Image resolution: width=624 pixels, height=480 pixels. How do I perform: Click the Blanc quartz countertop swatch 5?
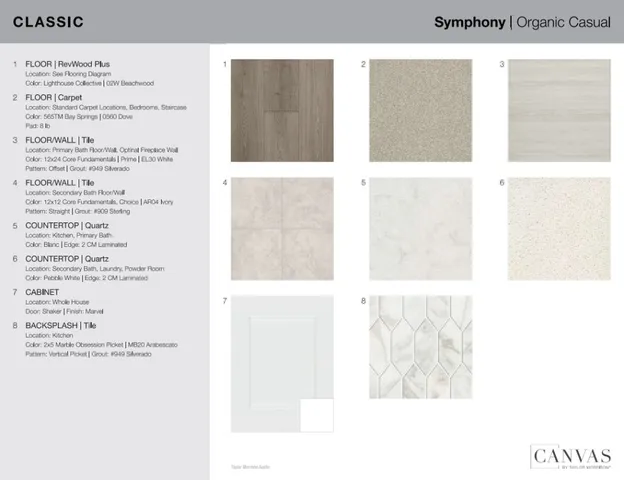click(x=419, y=229)
